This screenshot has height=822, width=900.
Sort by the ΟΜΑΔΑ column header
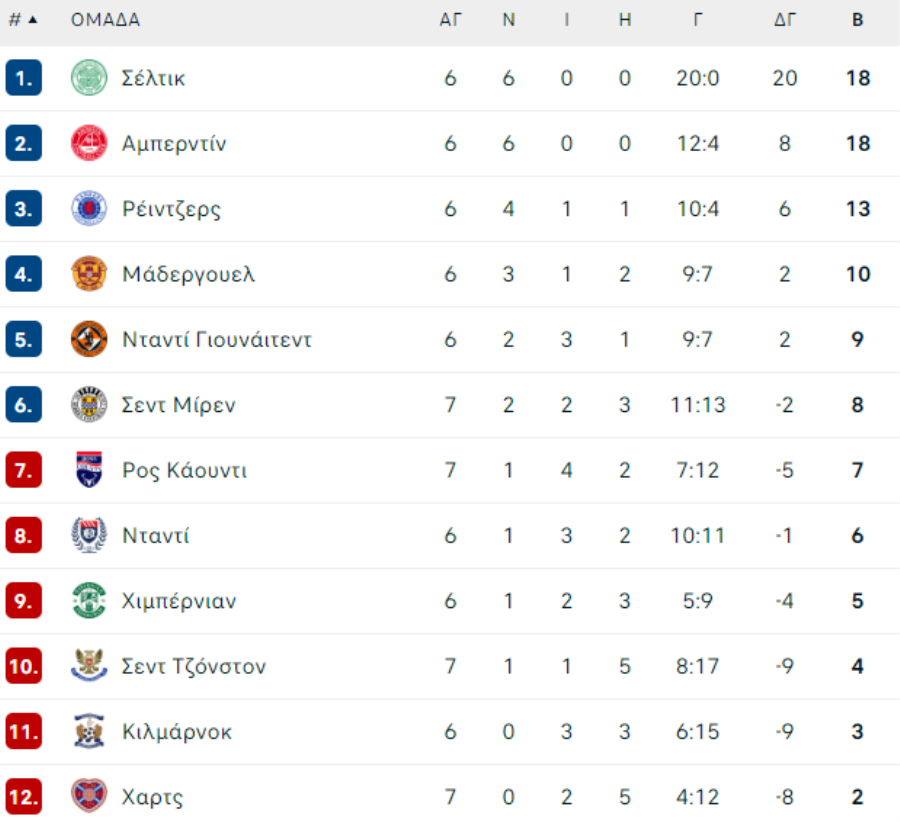pos(105,20)
